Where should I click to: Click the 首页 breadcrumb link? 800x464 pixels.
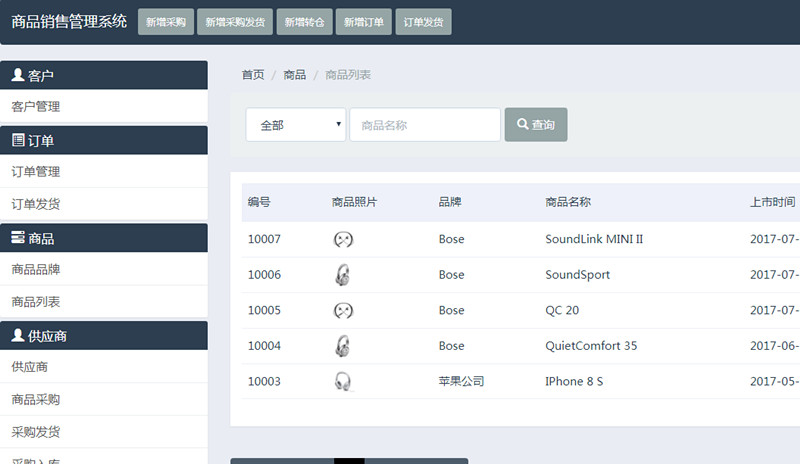pyautogui.click(x=253, y=75)
